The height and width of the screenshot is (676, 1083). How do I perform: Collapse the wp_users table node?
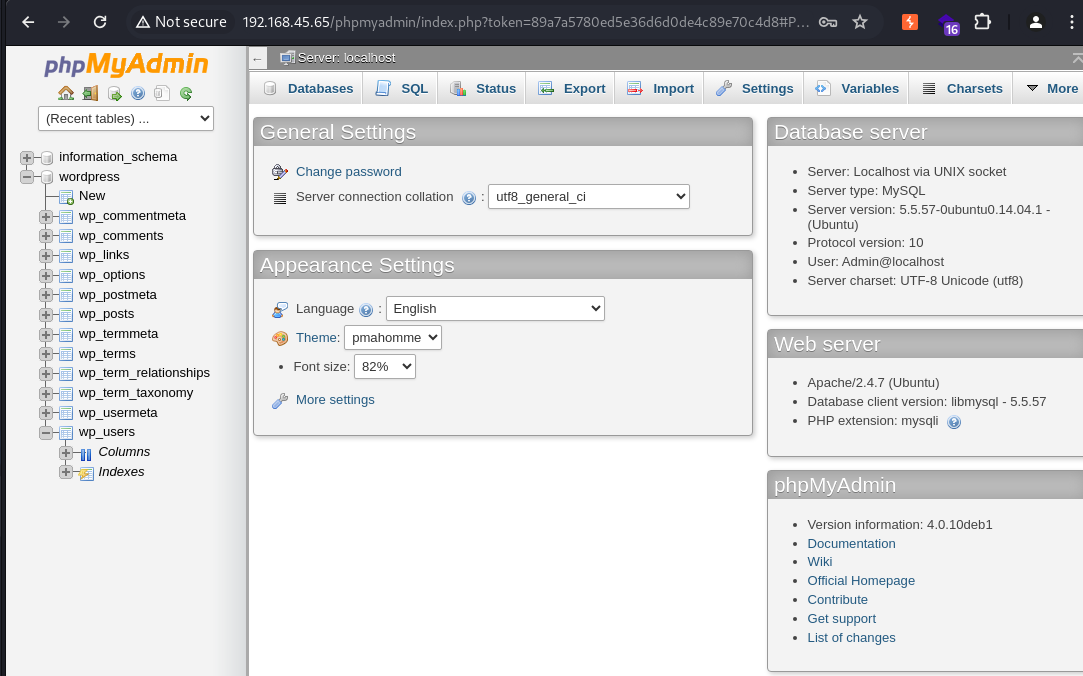click(46, 433)
